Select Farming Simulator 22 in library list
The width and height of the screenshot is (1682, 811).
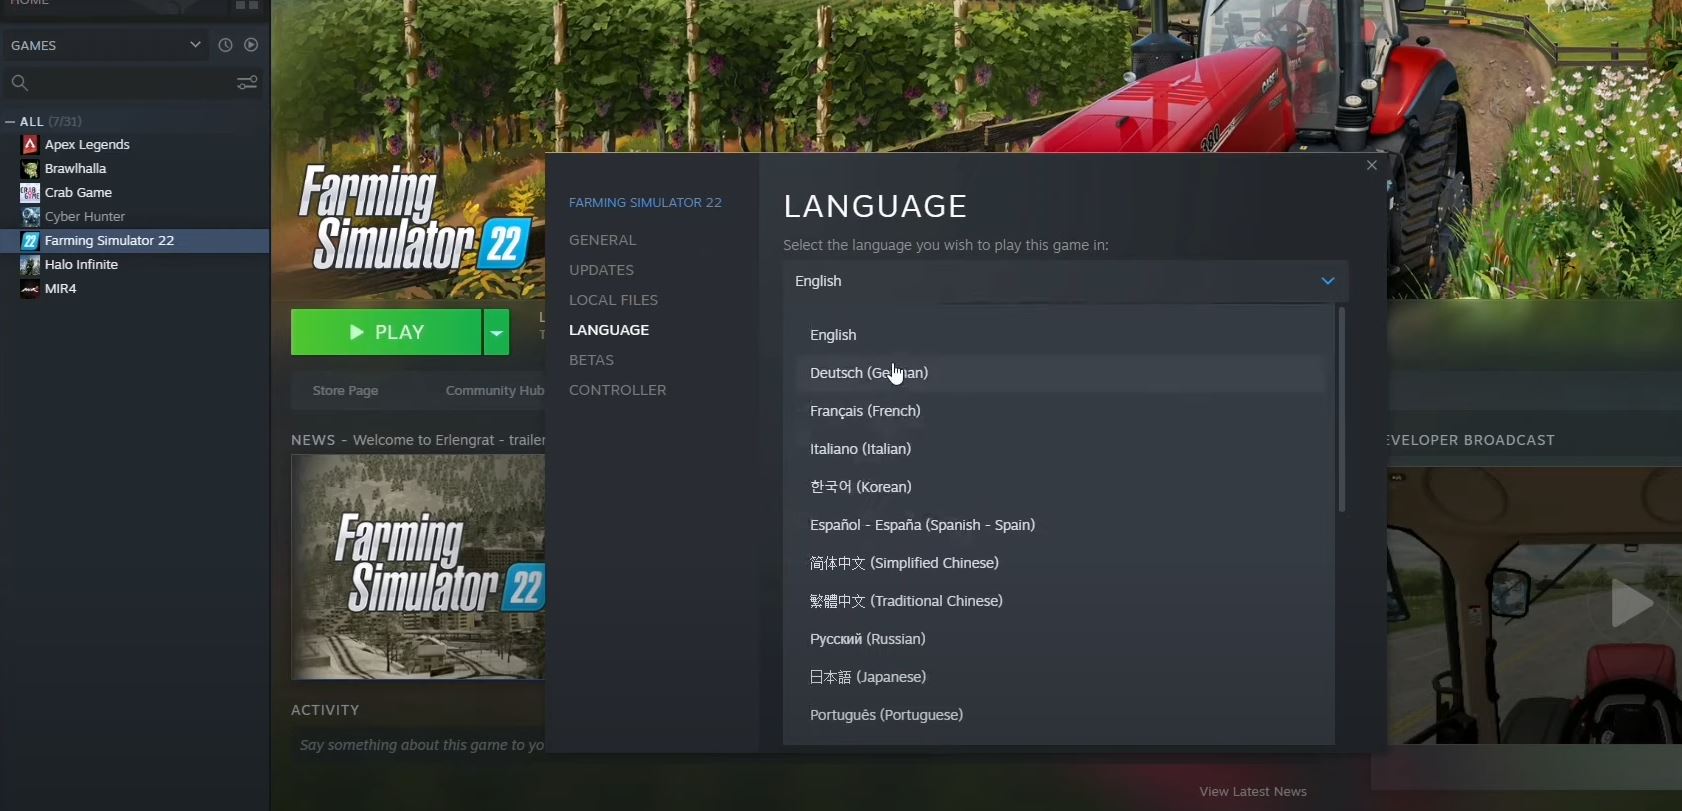tap(135, 240)
